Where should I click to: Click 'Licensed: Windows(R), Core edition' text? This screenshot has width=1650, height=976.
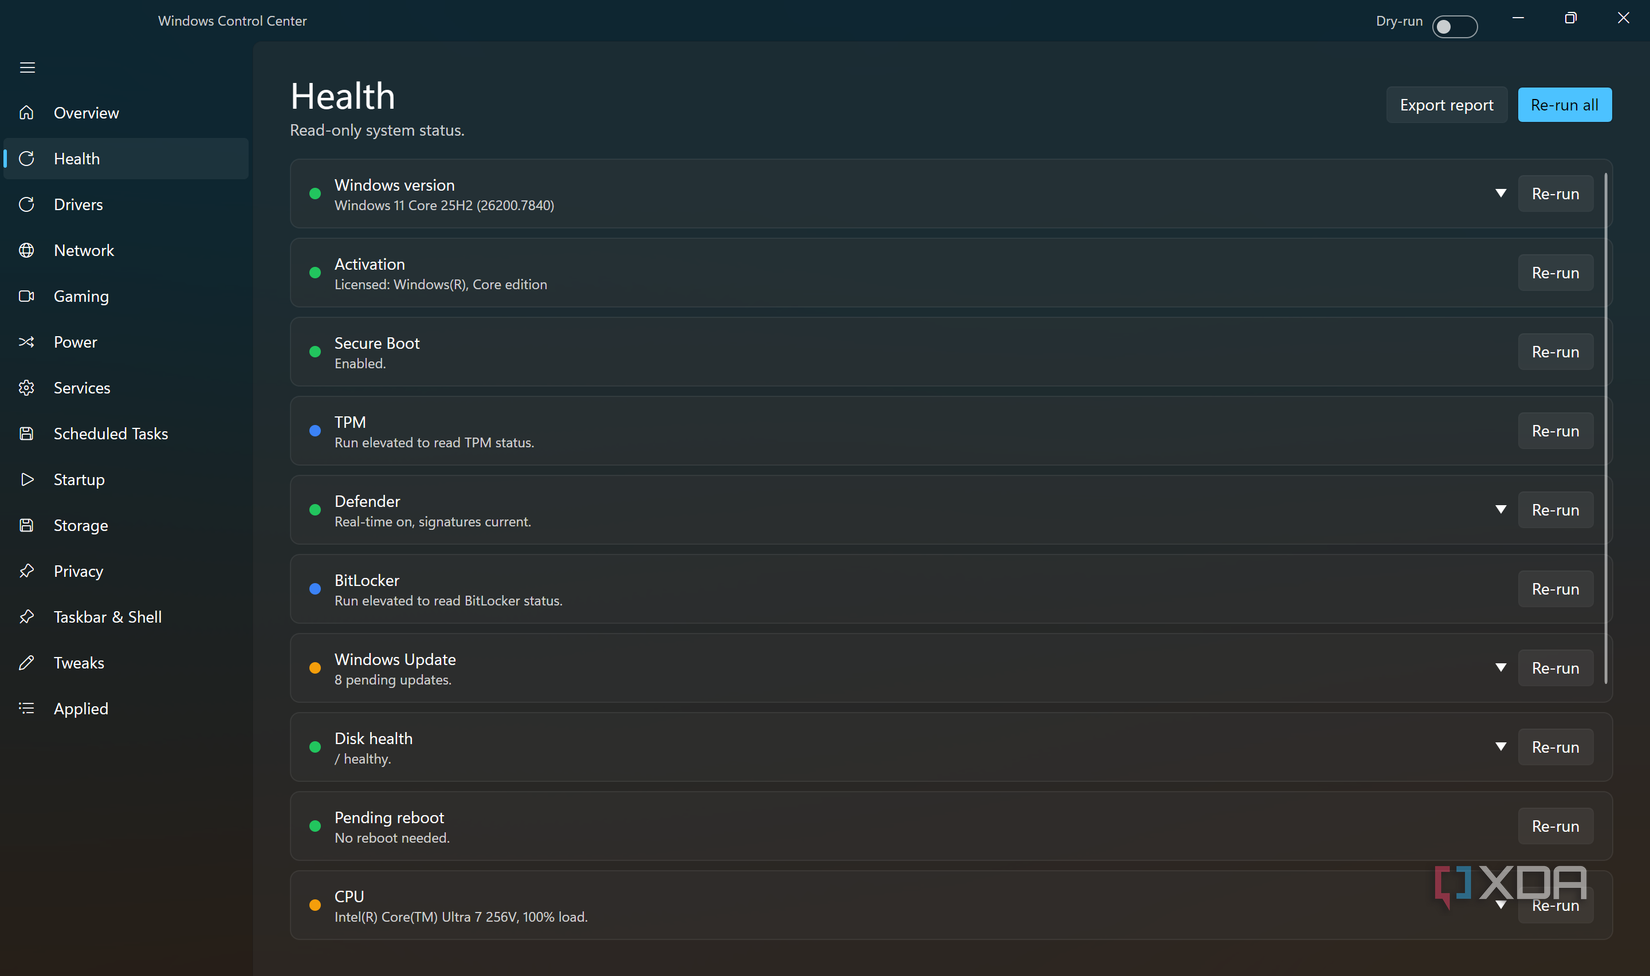point(441,285)
